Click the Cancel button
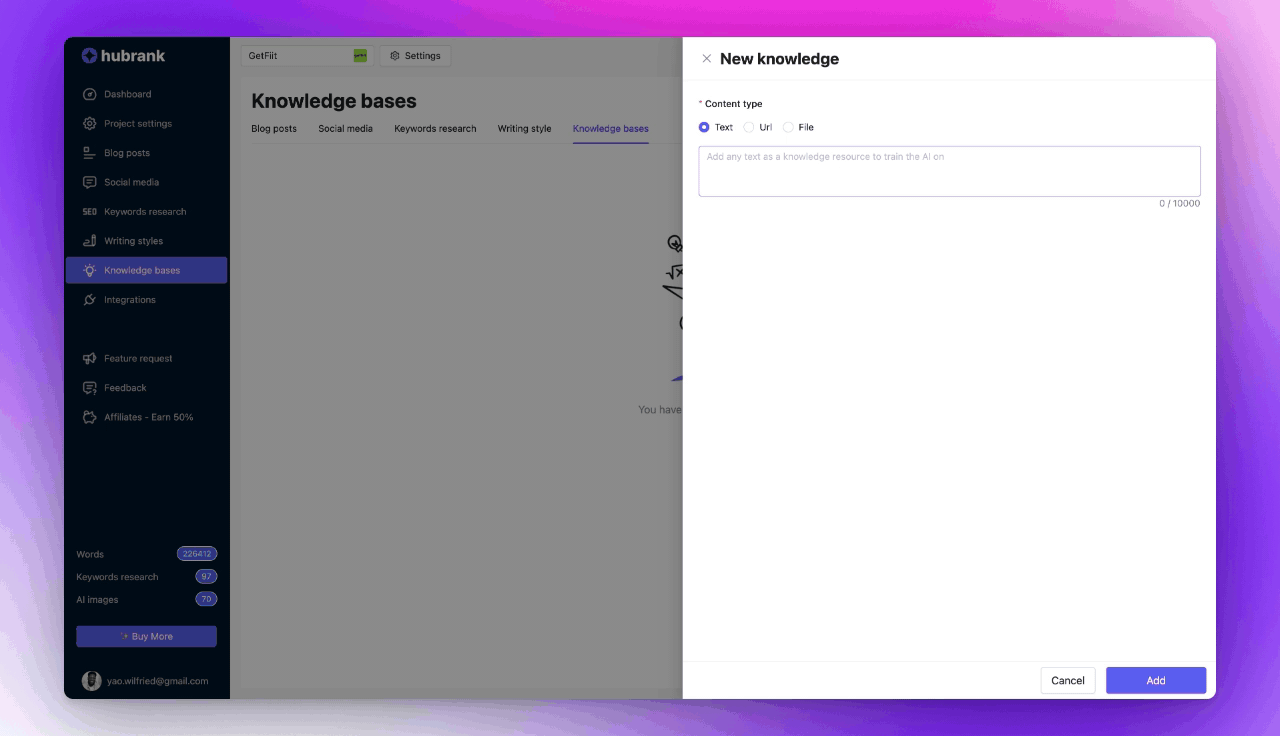 coord(1067,680)
